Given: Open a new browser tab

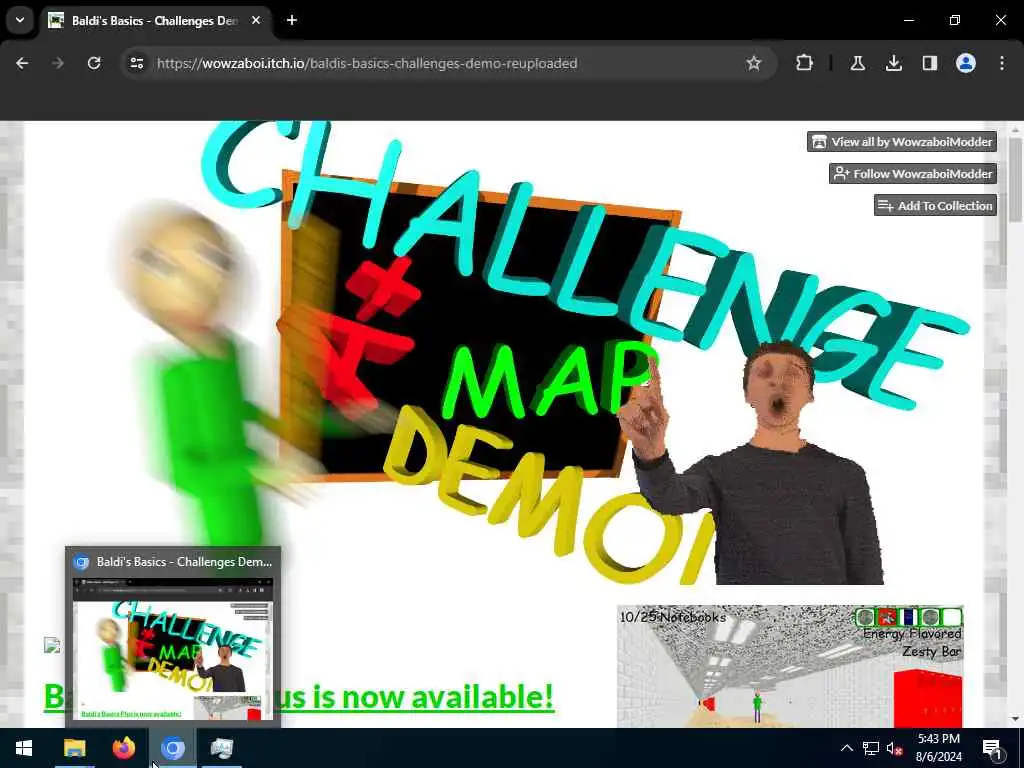Looking at the screenshot, I should (292, 20).
